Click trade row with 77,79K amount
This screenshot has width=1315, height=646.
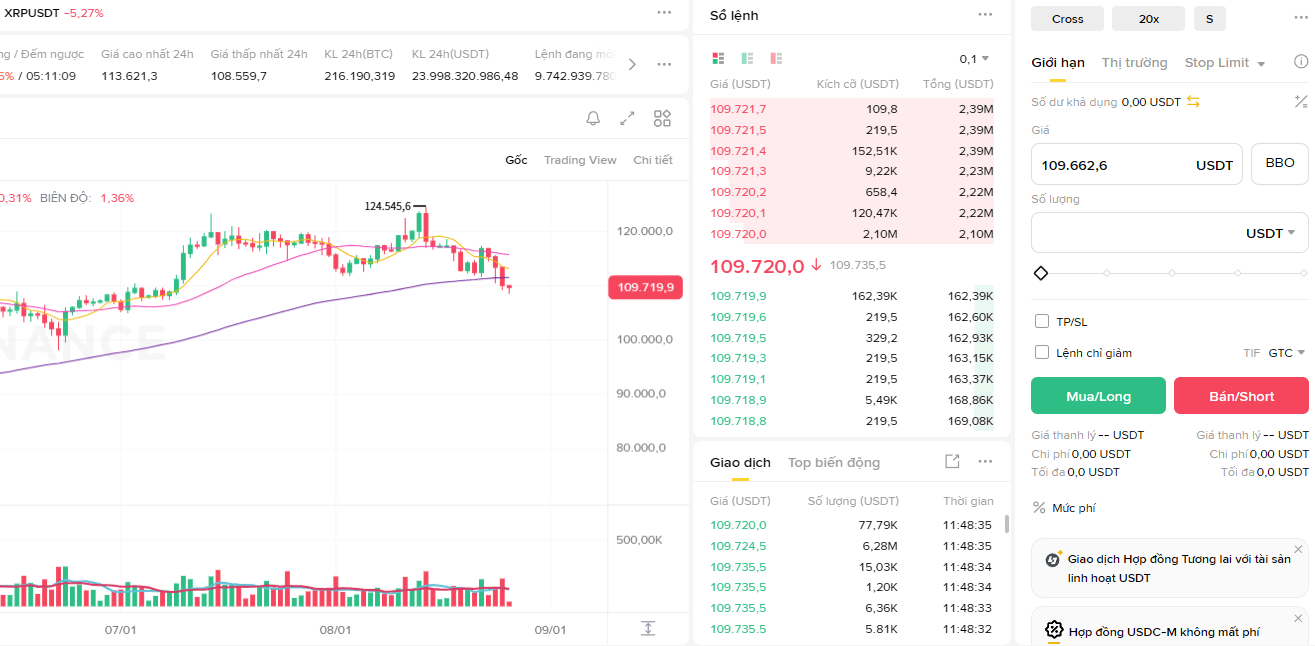click(x=851, y=525)
